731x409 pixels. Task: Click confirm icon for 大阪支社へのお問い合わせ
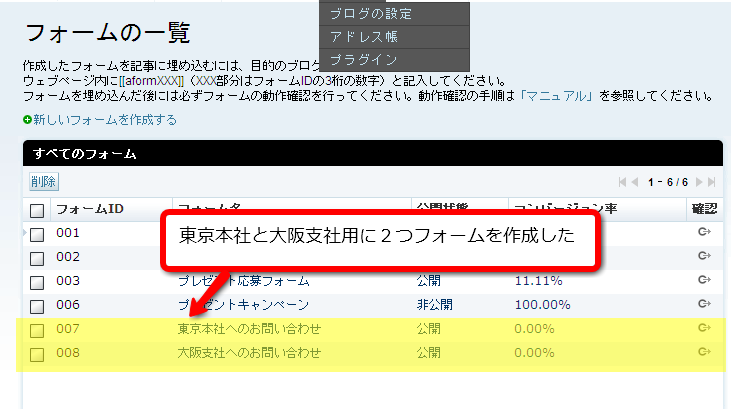(703, 353)
